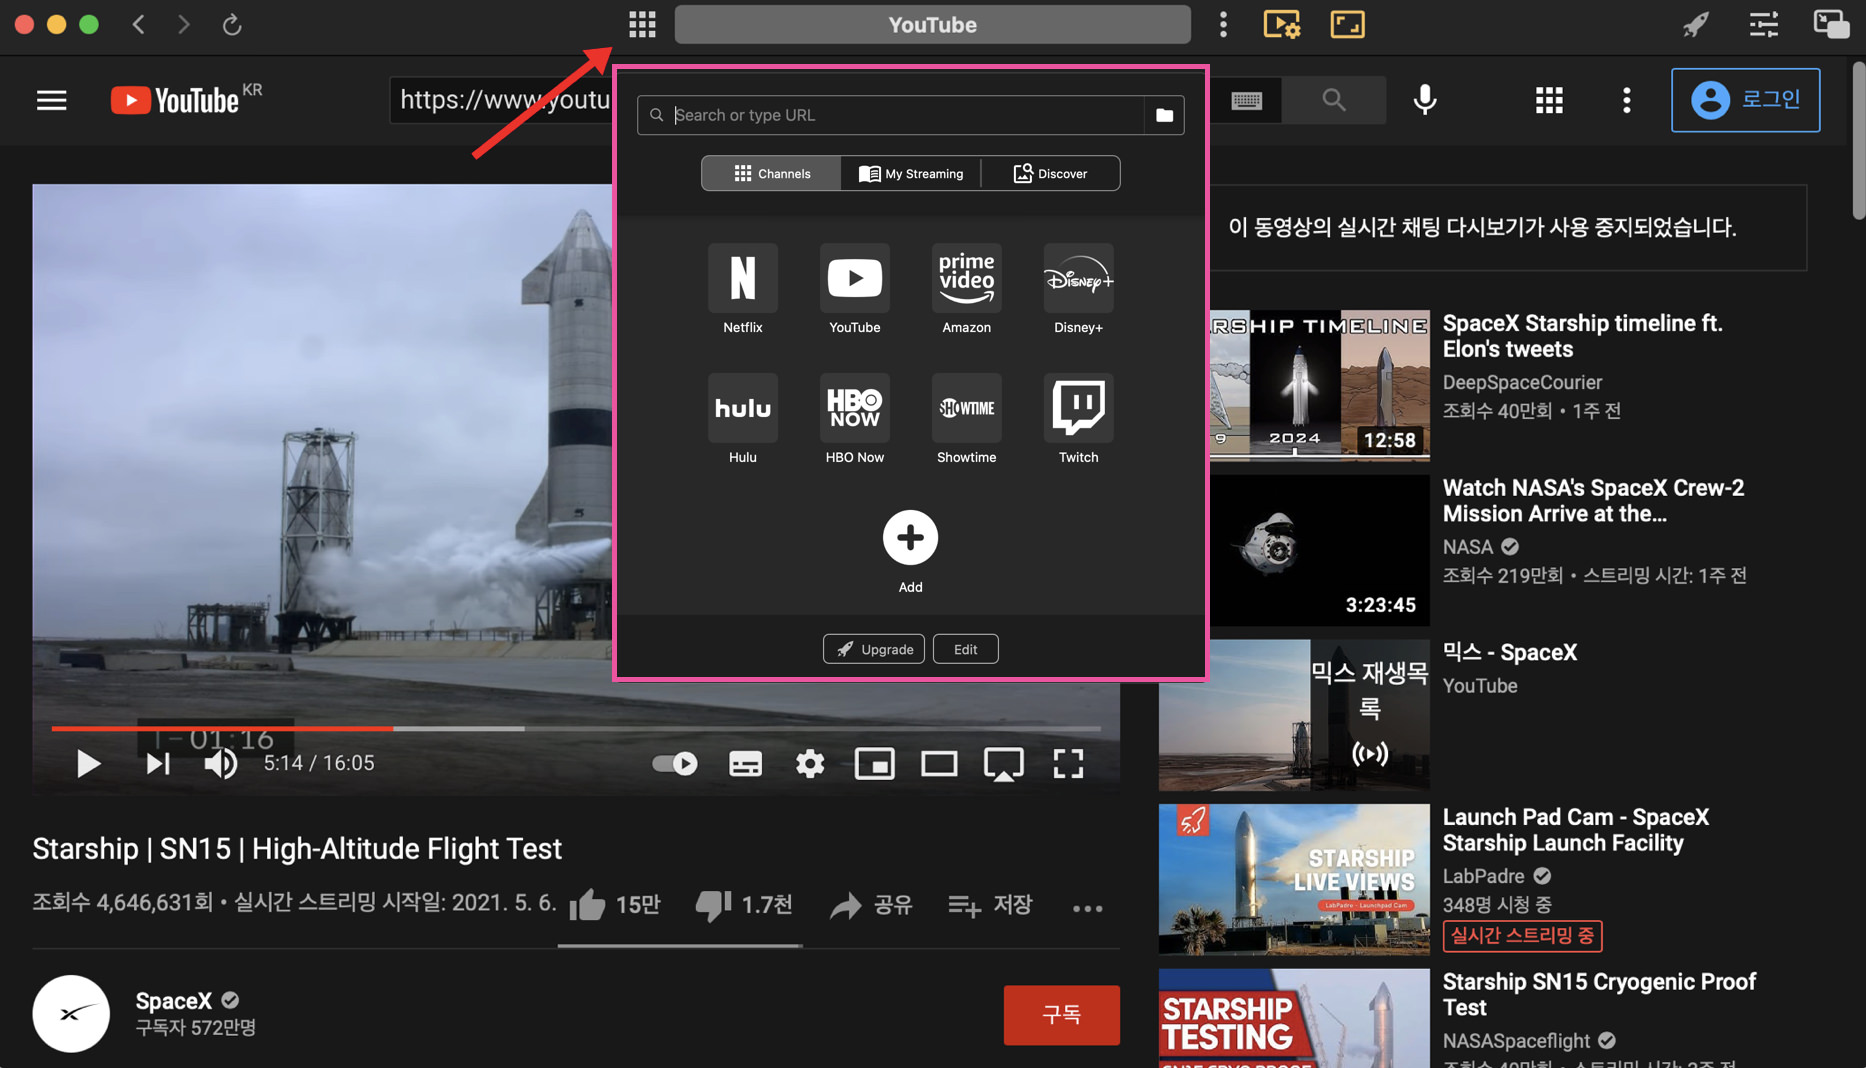Click the folder icon in URL search bar

click(1164, 115)
